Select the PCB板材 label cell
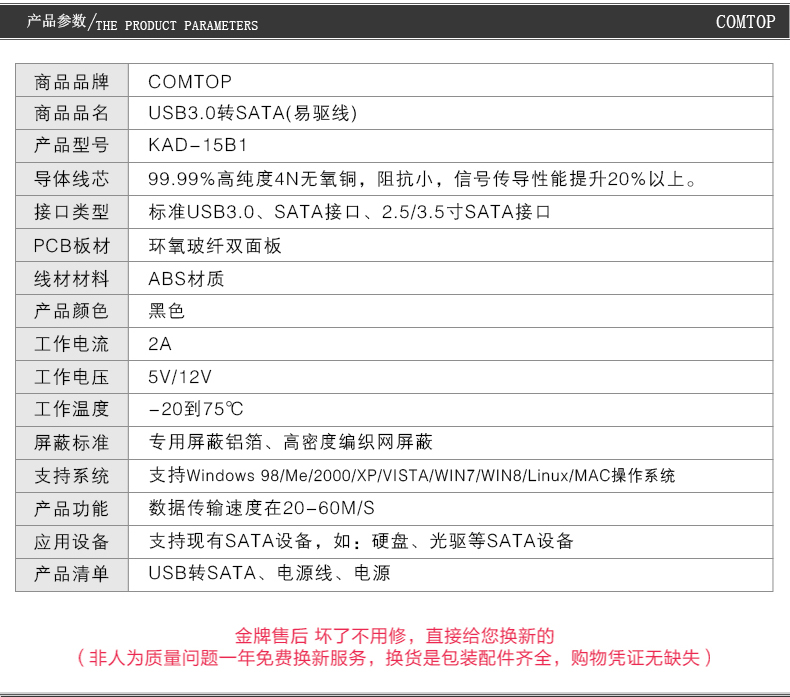The image size is (790, 697). tap(72, 245)
